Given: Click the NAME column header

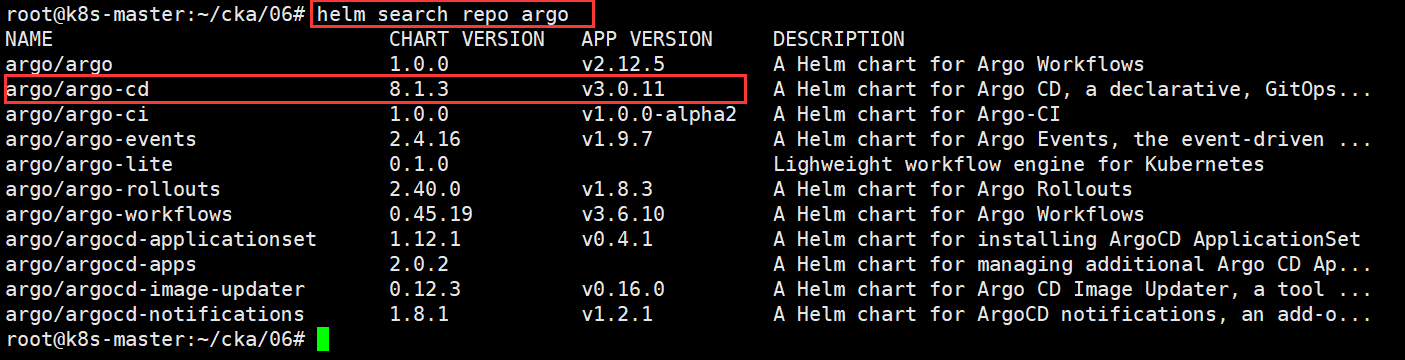Looking at the screenshot, I should point(29,40).
